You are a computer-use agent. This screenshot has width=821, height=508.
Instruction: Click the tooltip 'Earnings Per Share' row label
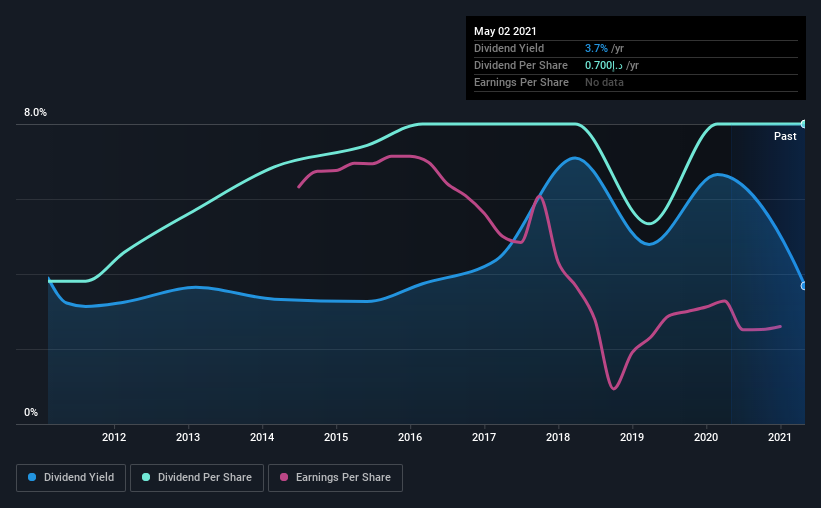(x=521, y=82)
